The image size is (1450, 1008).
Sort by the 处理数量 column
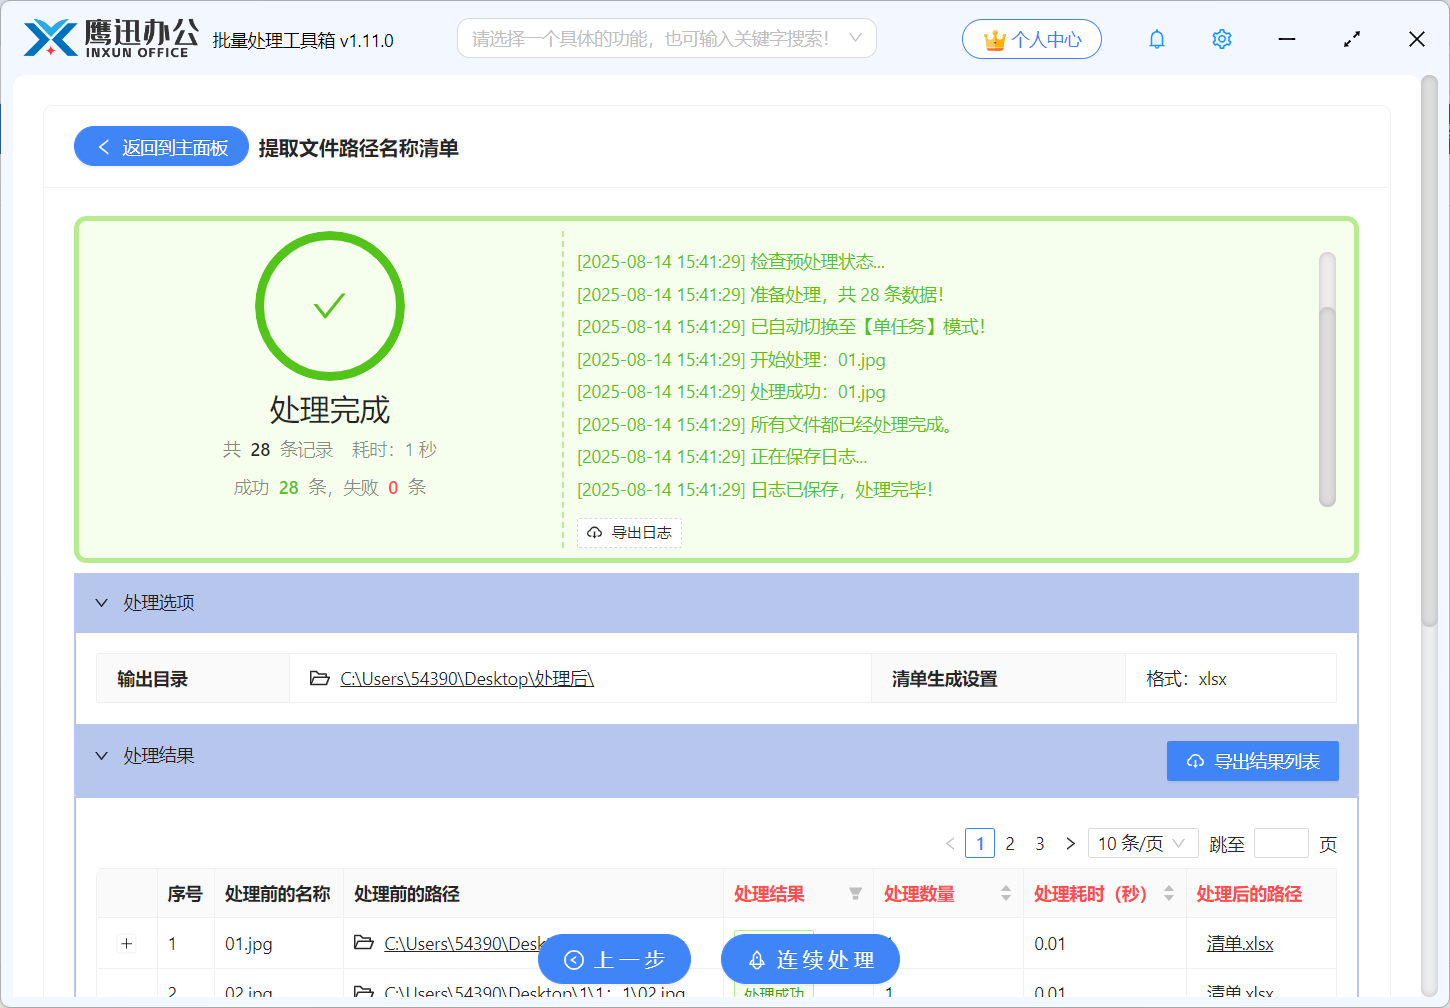[1006, 893]
